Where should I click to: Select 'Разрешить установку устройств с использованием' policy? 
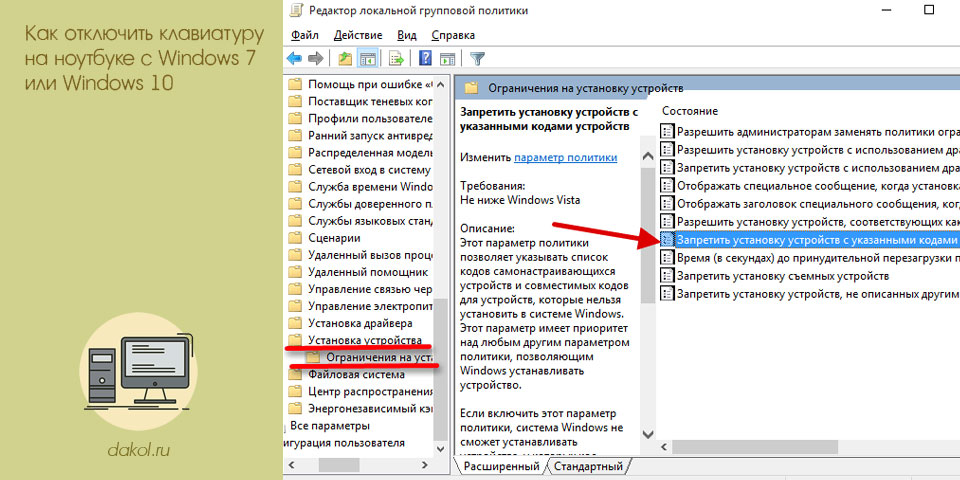click(818, 149)
